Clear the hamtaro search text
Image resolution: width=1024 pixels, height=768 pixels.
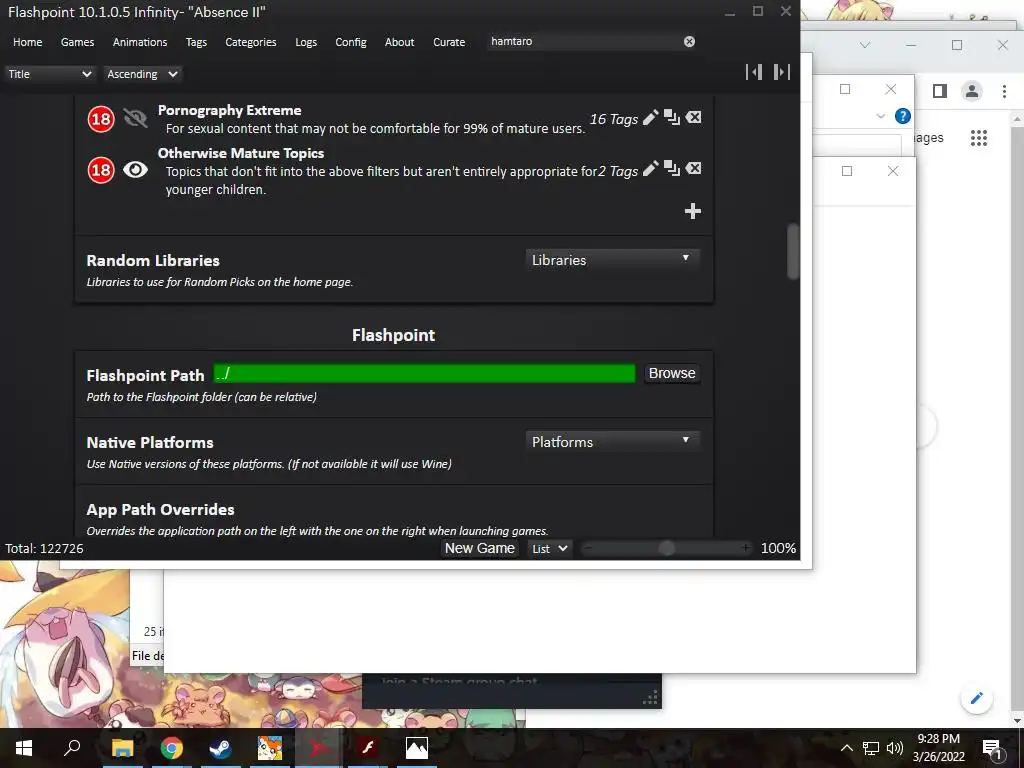click(689, 42)
